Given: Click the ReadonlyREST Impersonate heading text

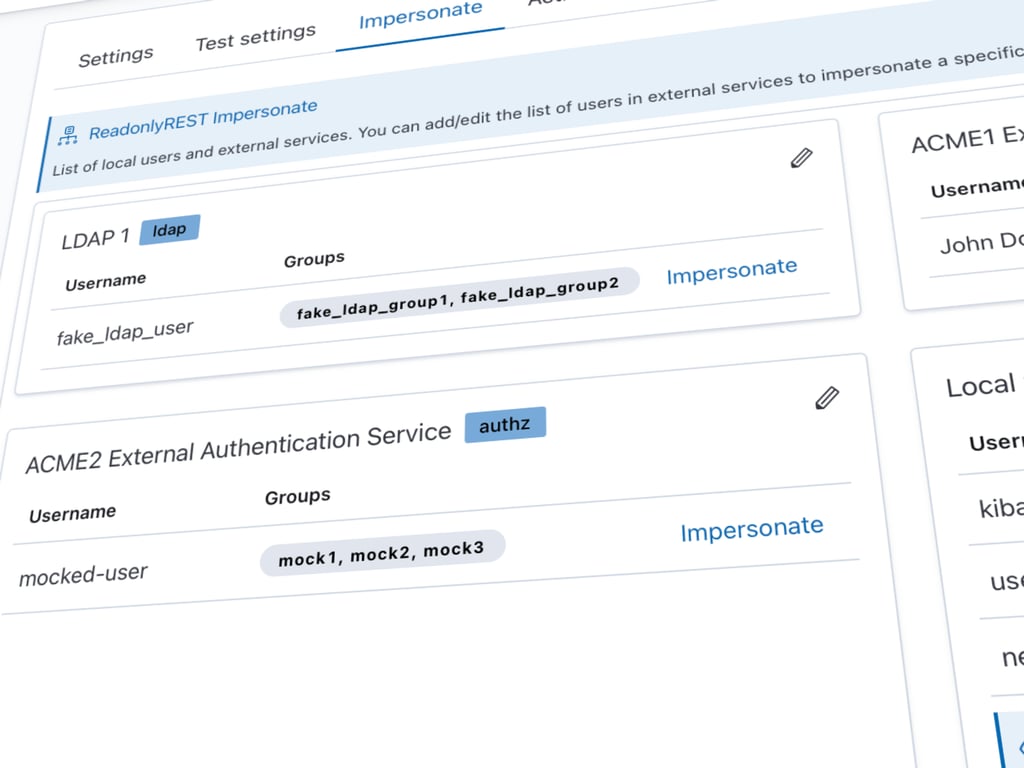Looking at the screenshot, I should (x=203, y=120).
